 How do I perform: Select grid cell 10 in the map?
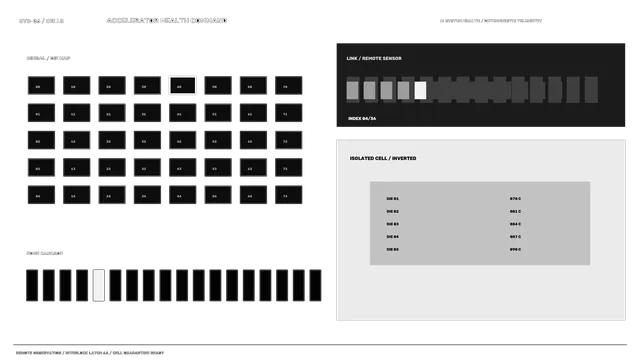(x=77, y=85)
